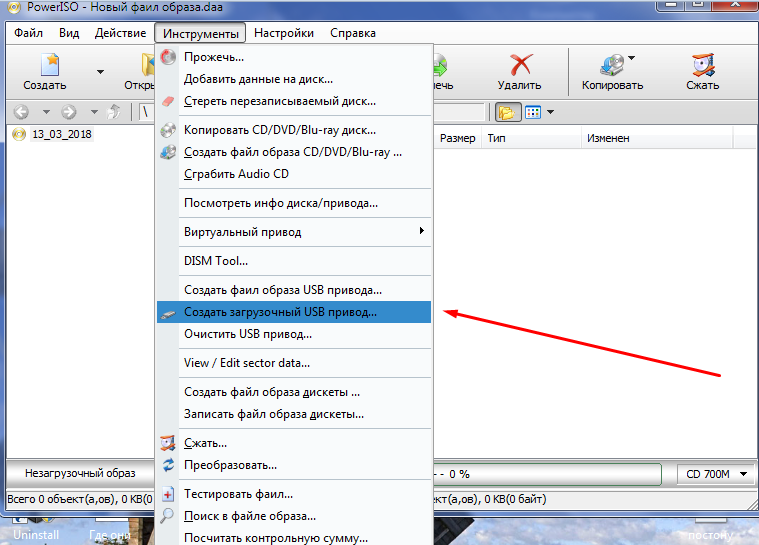
Task: Select the 13_03_2018 disc tree item
Action: (61, 134)
